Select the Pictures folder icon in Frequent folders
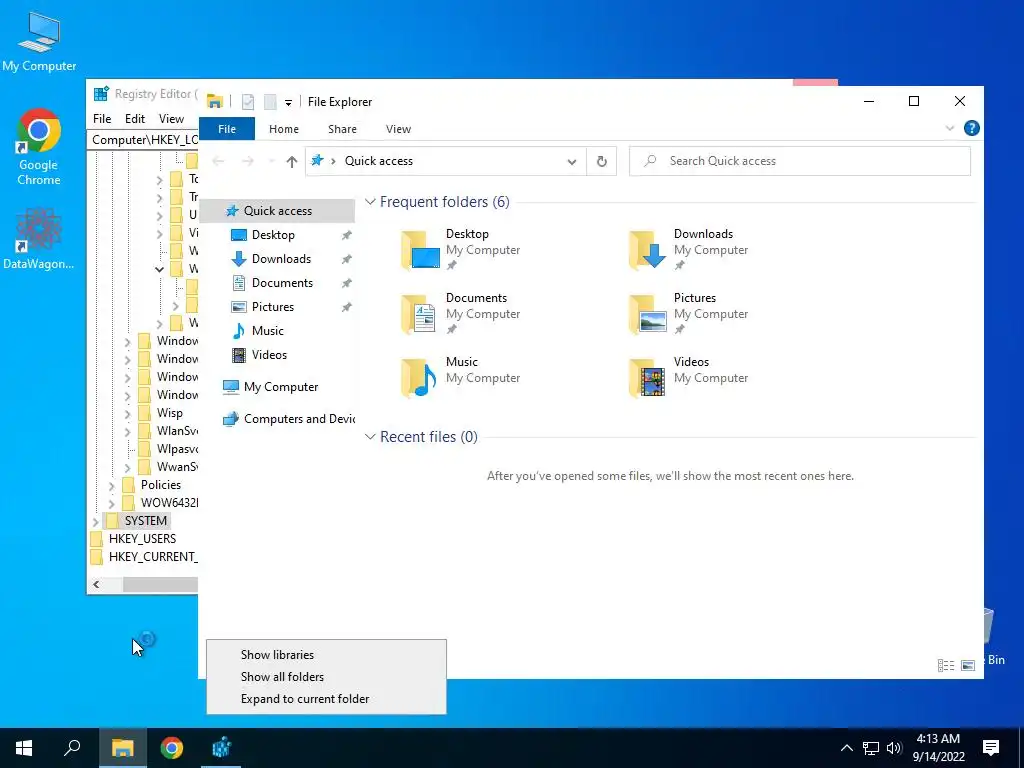This screenshot has width=1024, height=768. tap(647, 313)
